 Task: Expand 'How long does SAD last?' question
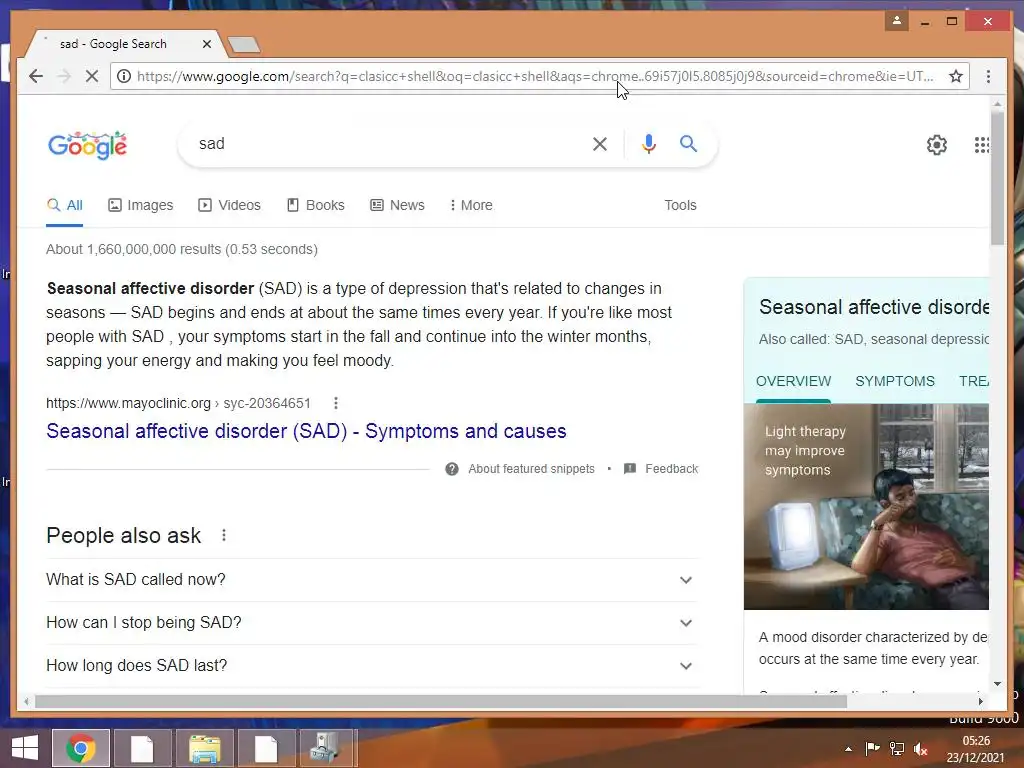click(372, 666)
